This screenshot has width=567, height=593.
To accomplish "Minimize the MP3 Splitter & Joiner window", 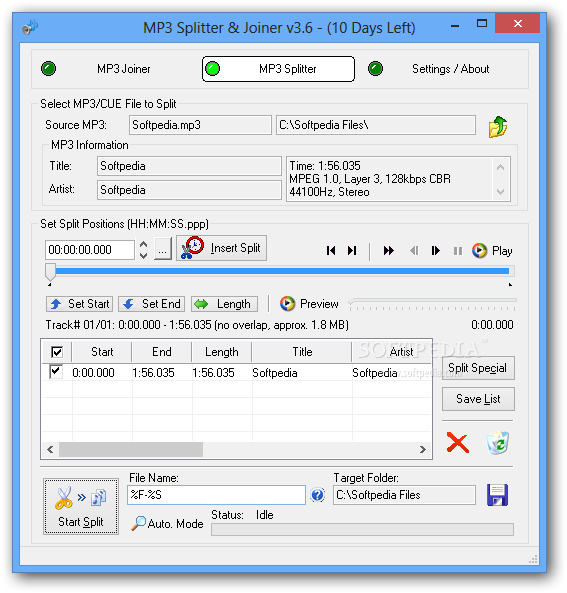I will click(455, 26).
